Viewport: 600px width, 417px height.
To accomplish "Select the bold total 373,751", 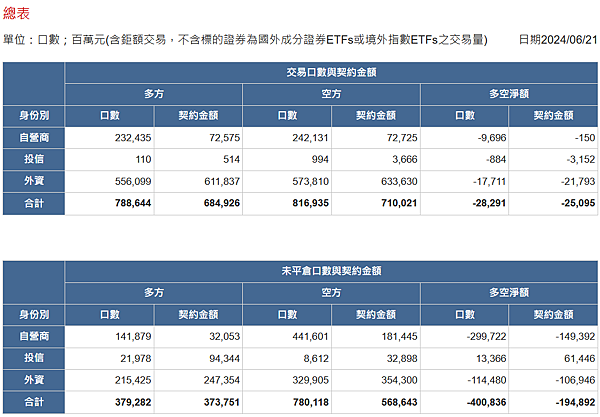I will (x=198, y=402).
